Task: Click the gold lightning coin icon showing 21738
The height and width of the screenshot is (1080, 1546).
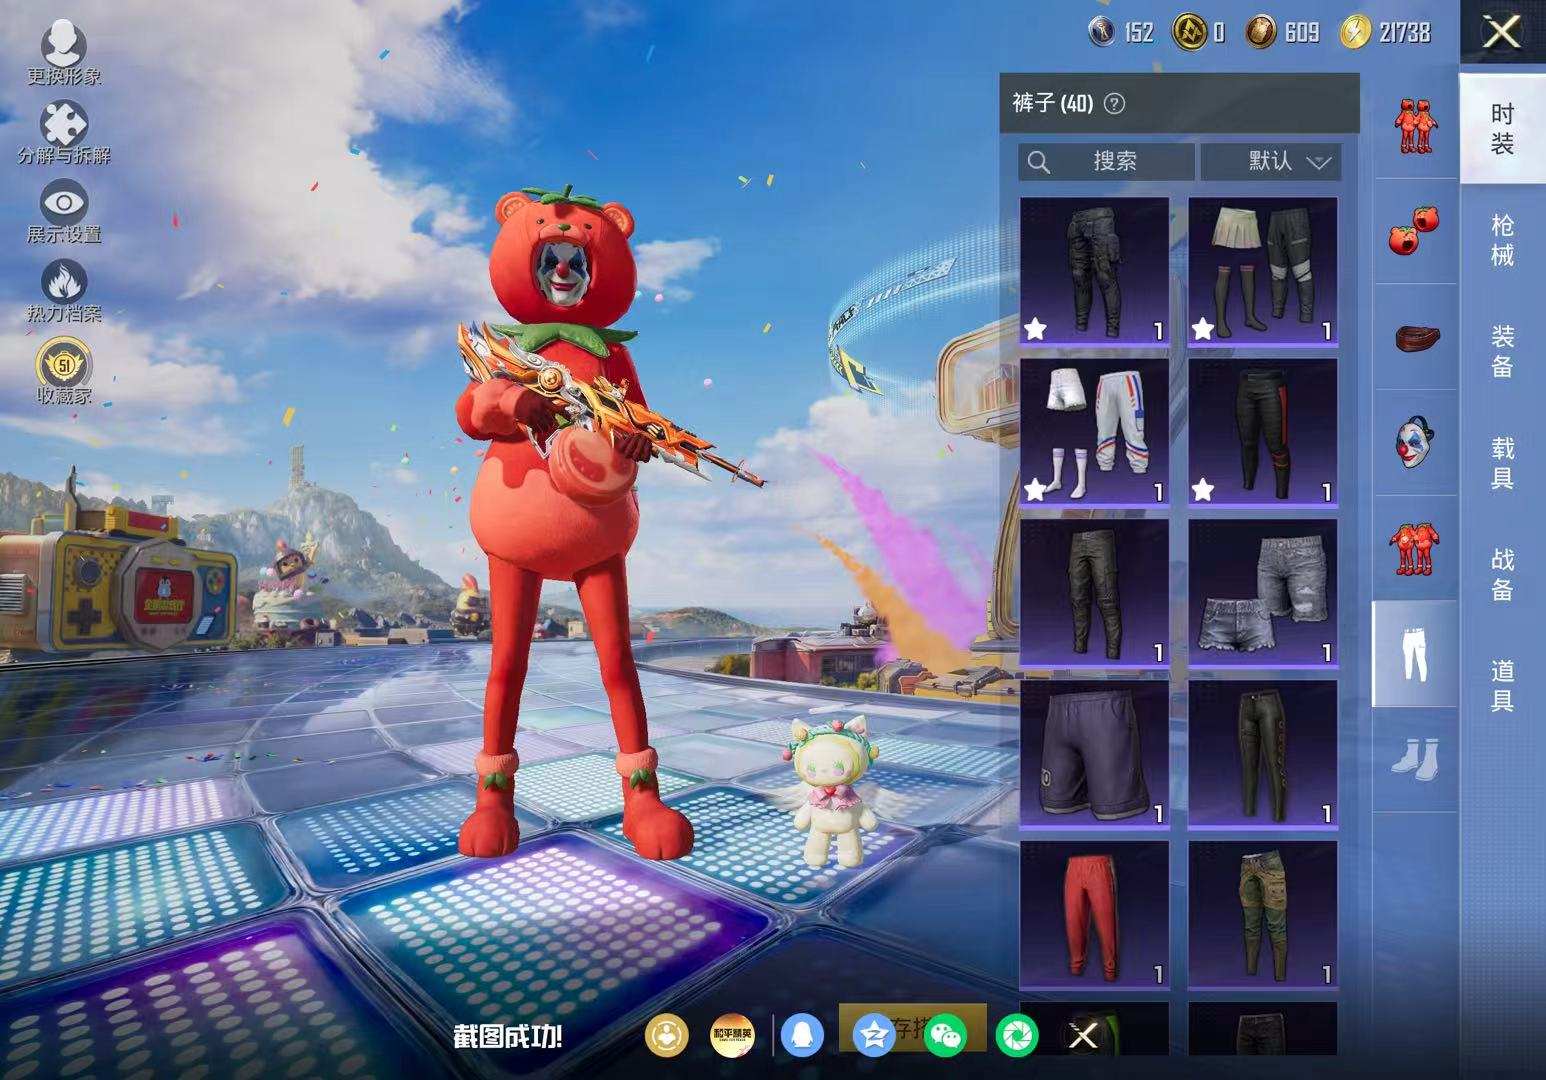Action: click(1355, 32)
